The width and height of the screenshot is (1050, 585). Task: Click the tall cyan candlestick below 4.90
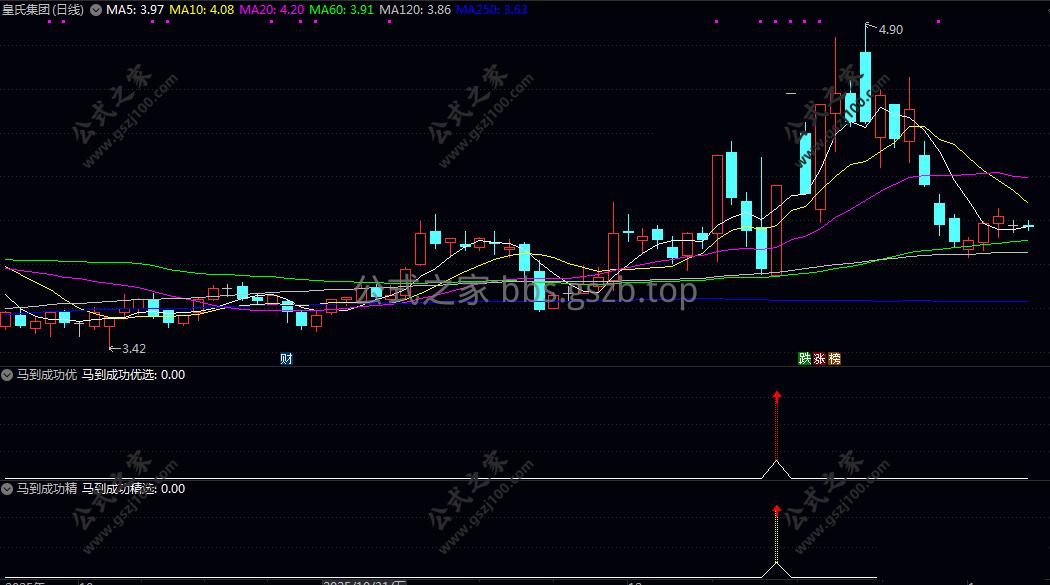coord(865,88)
